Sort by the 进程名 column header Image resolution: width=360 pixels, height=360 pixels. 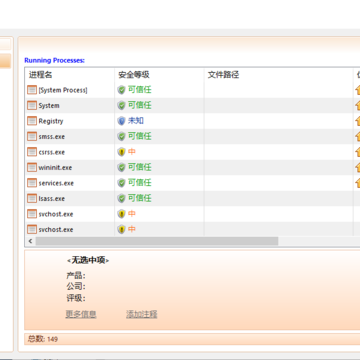pyautogui.click(x=70, y=75)
